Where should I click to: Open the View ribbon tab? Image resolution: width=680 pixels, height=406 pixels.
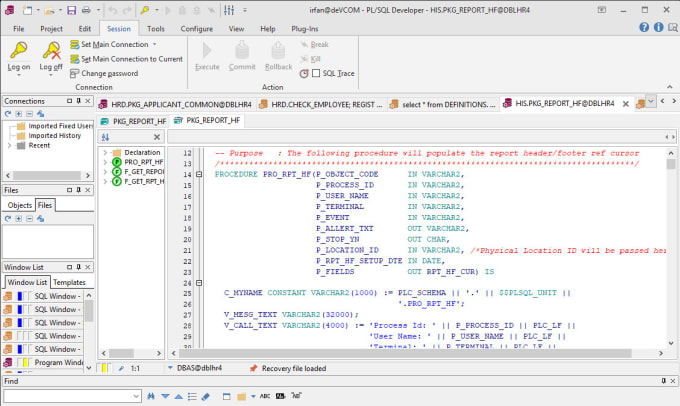coord(236,29)
